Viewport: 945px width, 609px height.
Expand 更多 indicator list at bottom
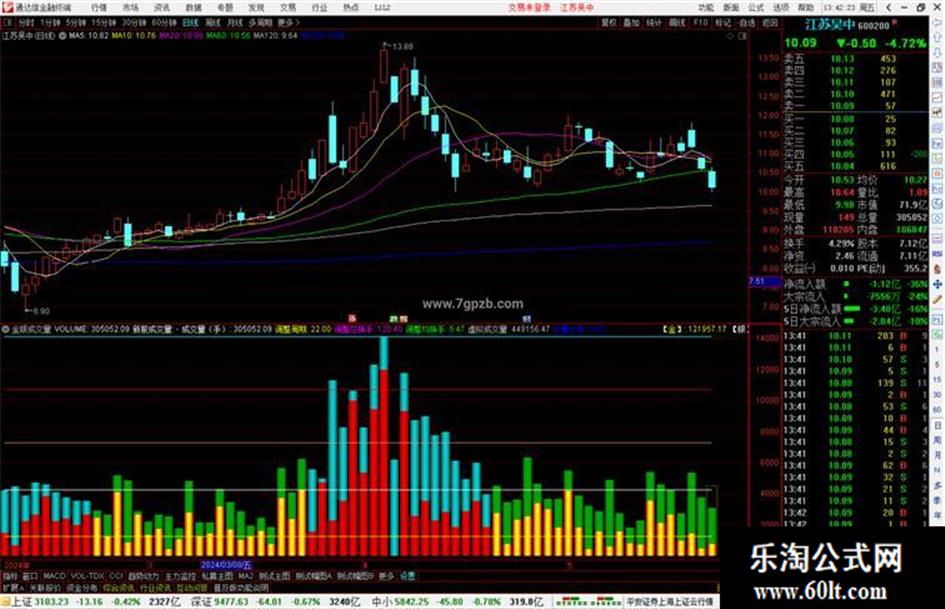(x=386, y=576)
